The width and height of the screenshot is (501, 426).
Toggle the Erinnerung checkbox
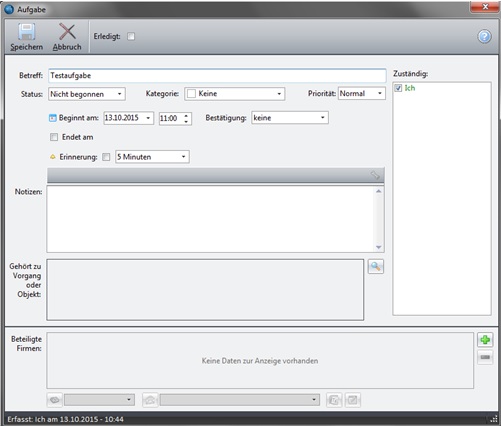(106, 157)
